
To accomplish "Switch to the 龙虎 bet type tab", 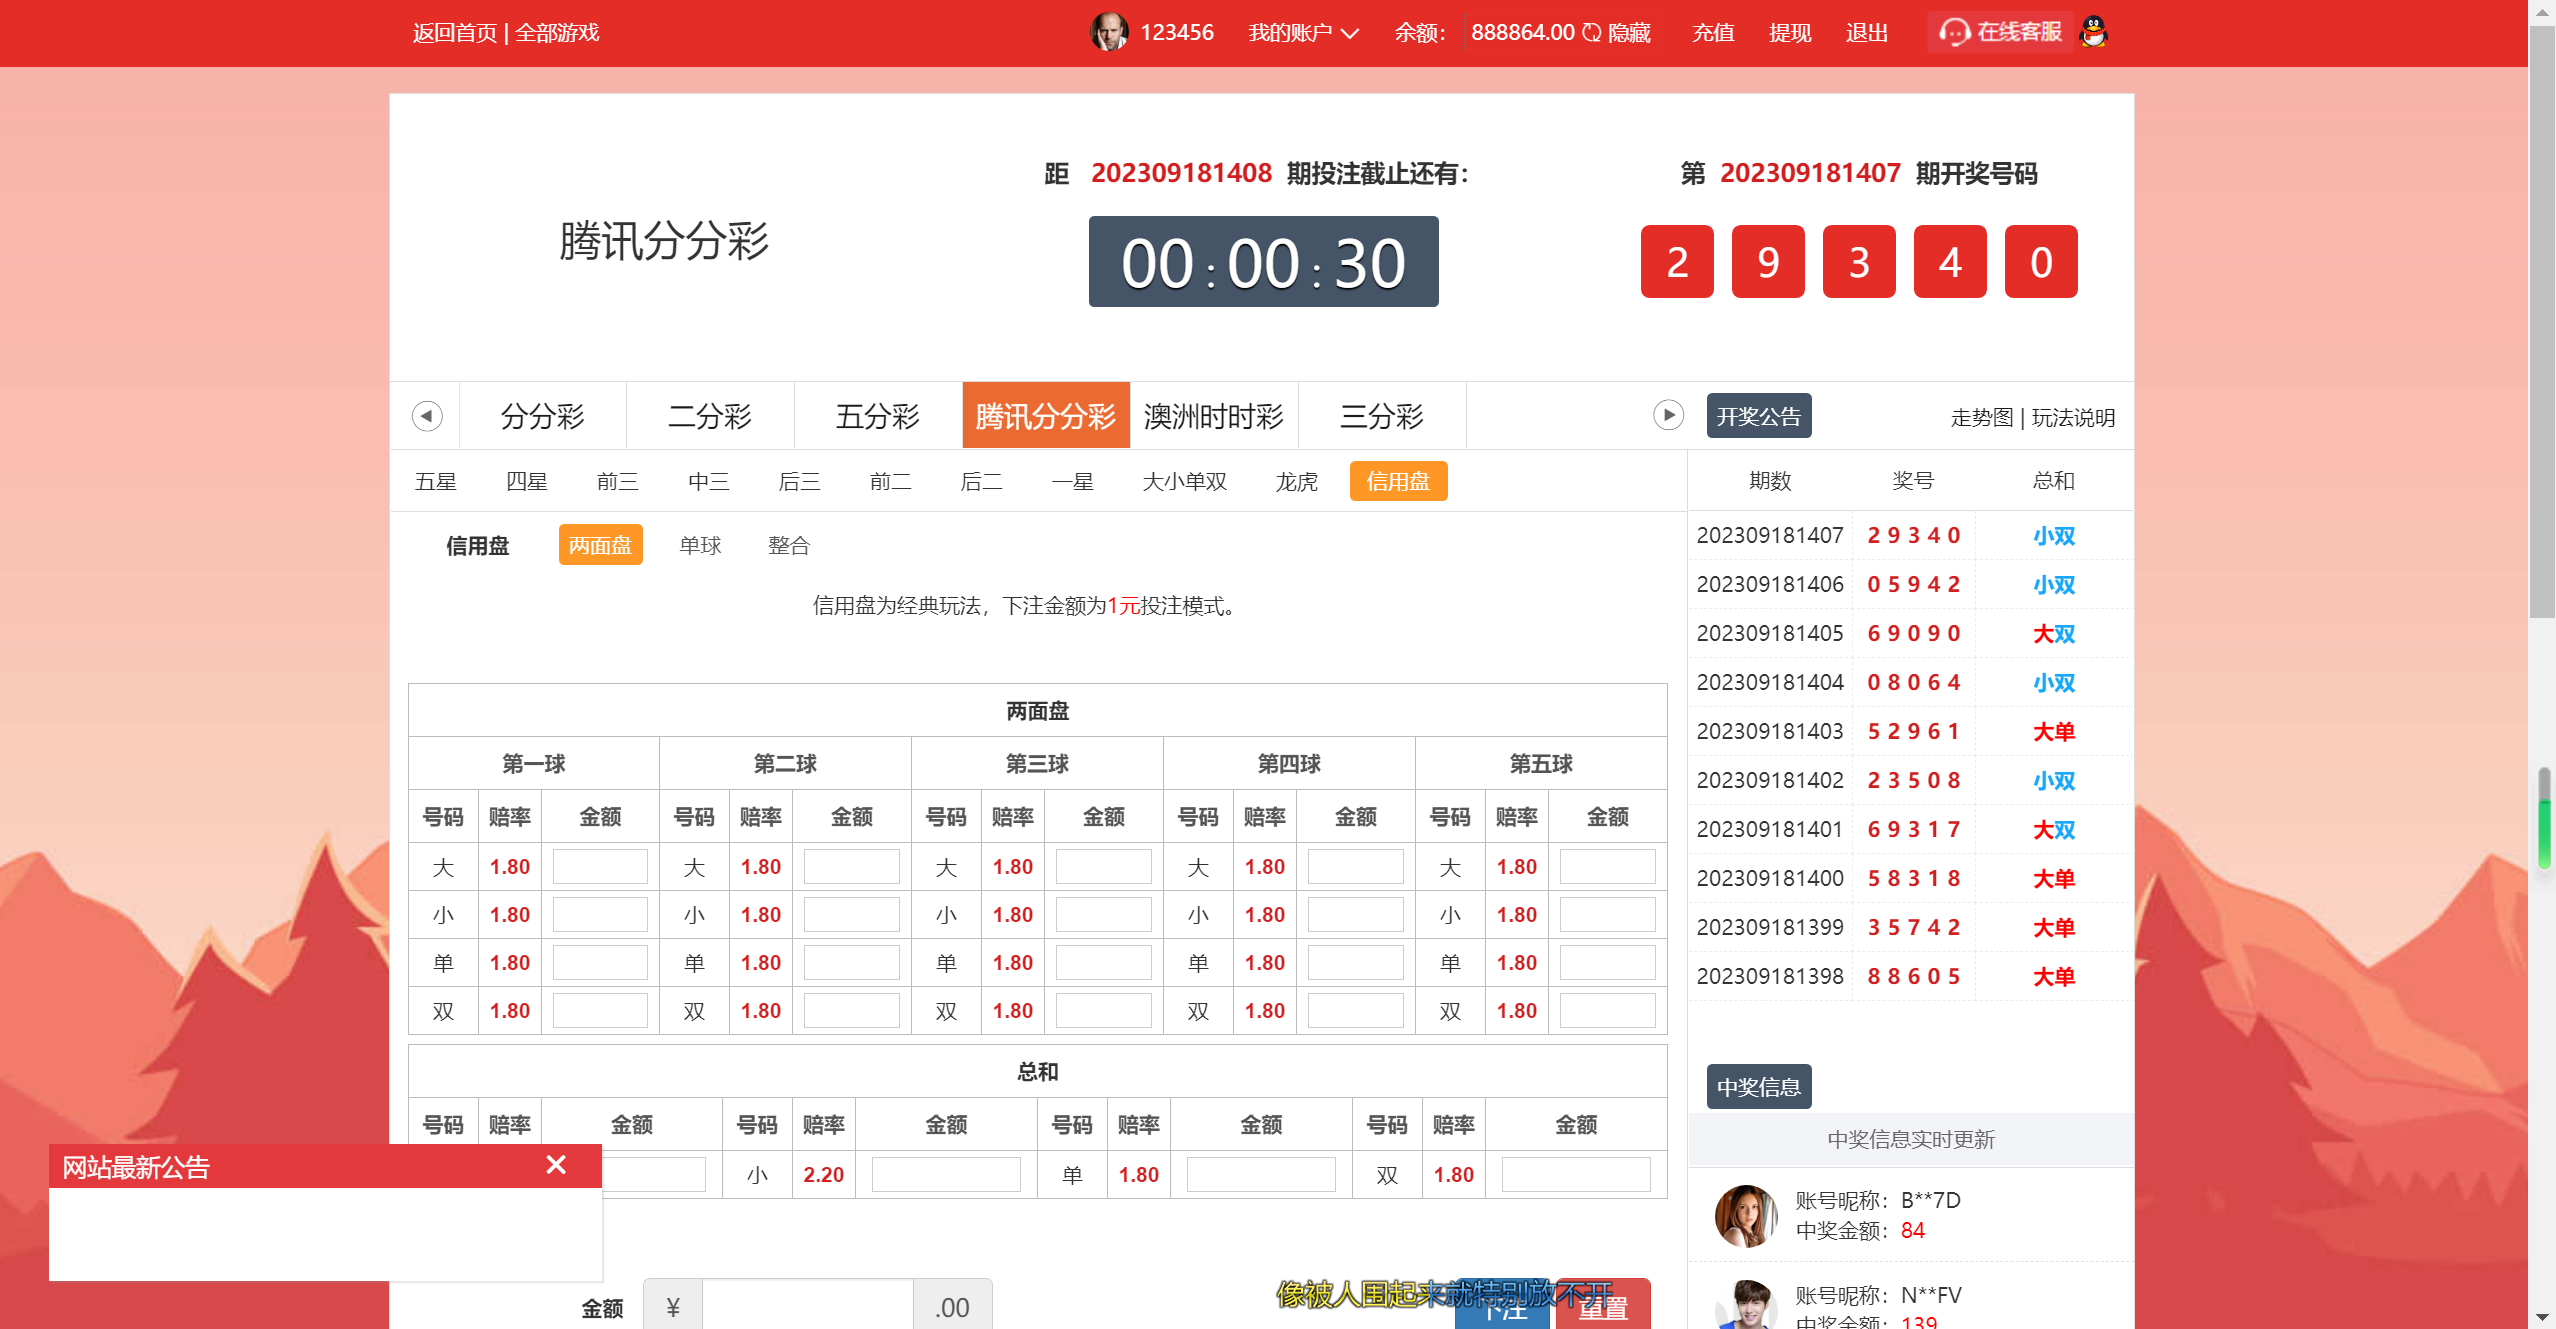I will coord(1297,481).
